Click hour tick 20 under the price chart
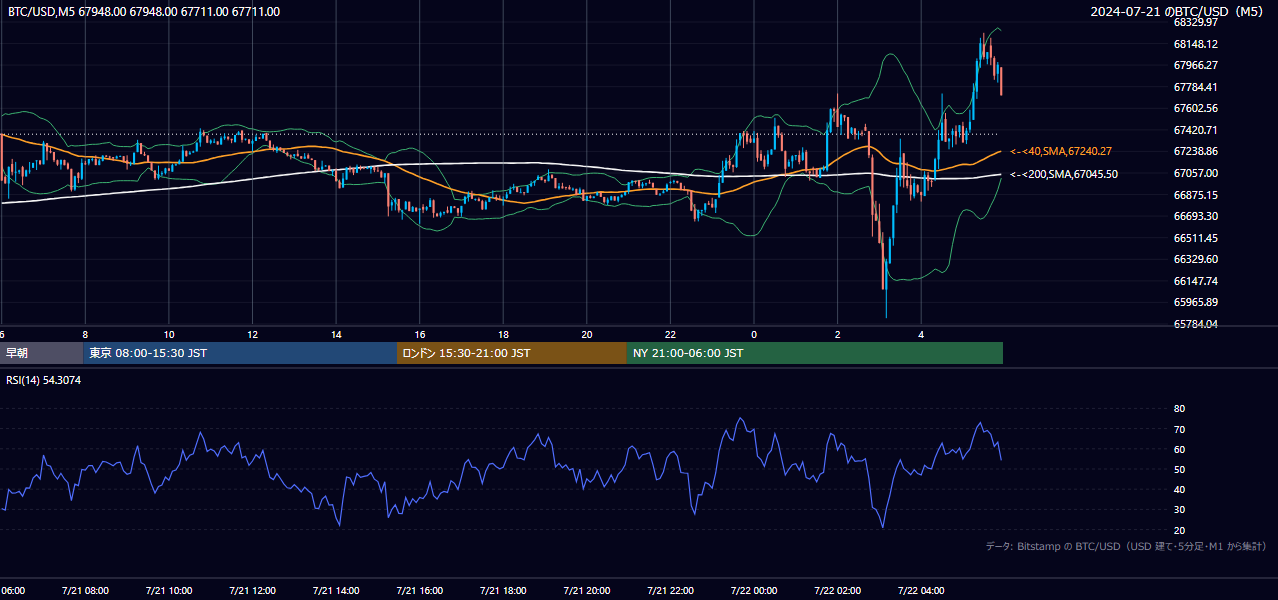The image size is (1278, 600). point(587,334)
